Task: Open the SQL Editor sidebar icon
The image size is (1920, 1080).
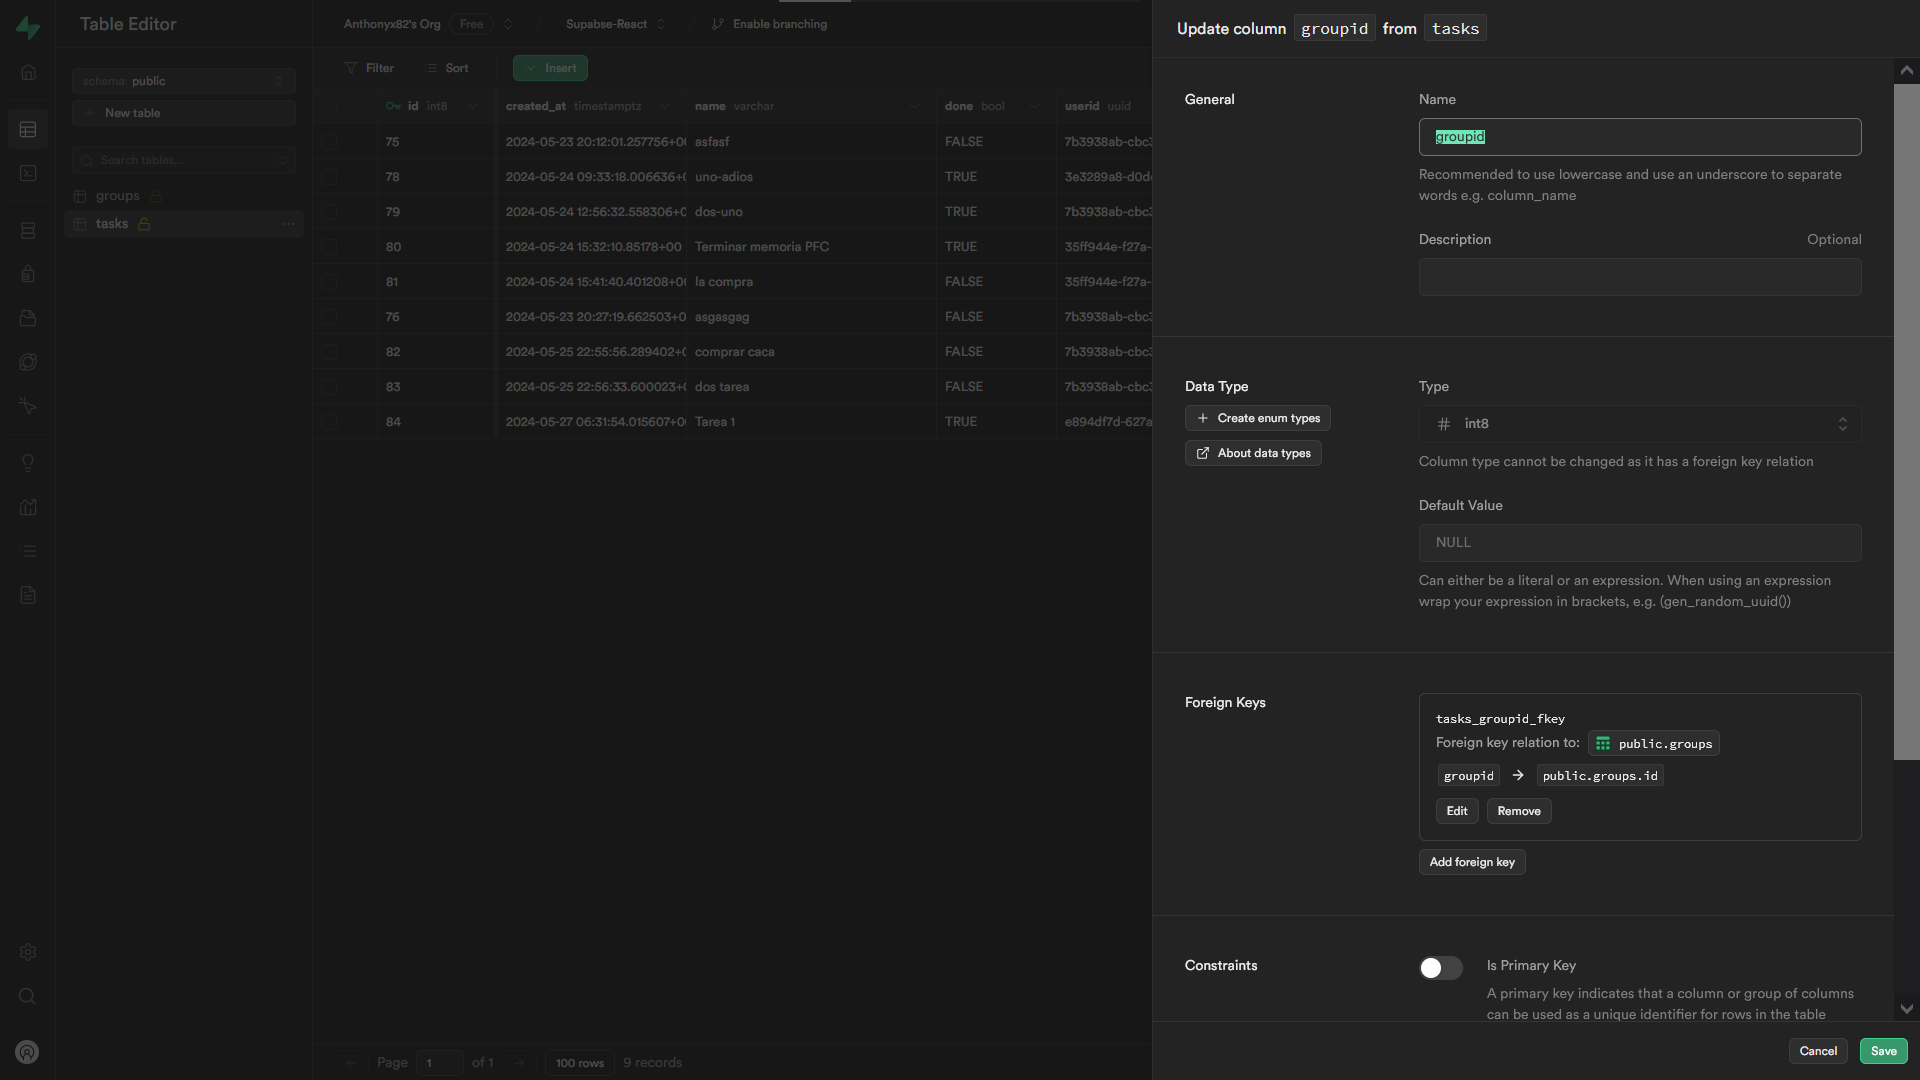Action: point(28,174)
